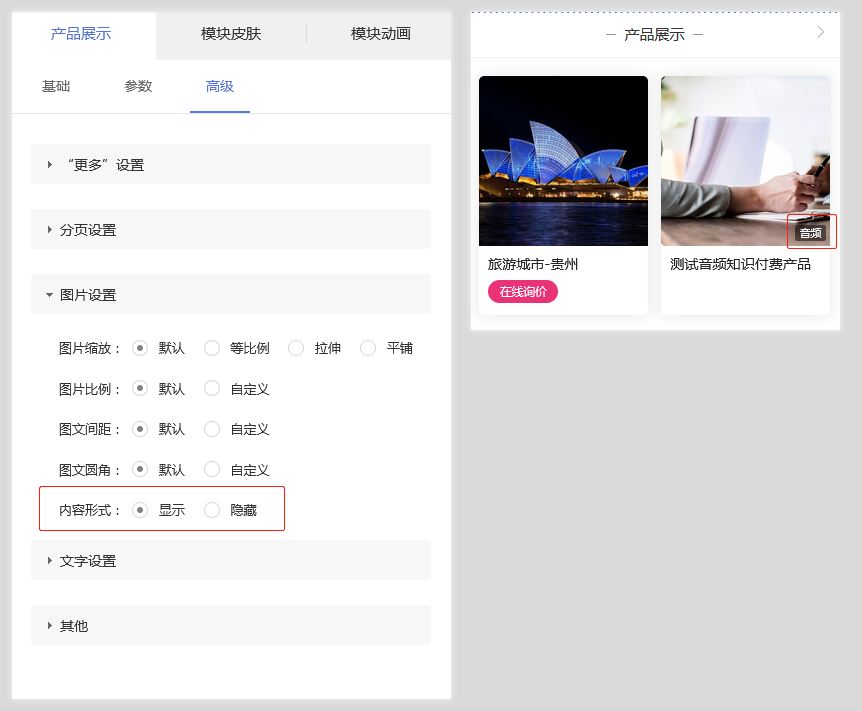Click the 图文间距 label

(90, 429)
